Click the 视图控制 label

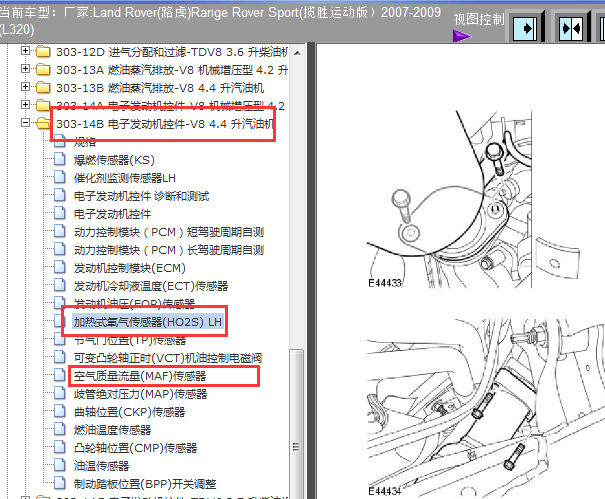(478, 19)
